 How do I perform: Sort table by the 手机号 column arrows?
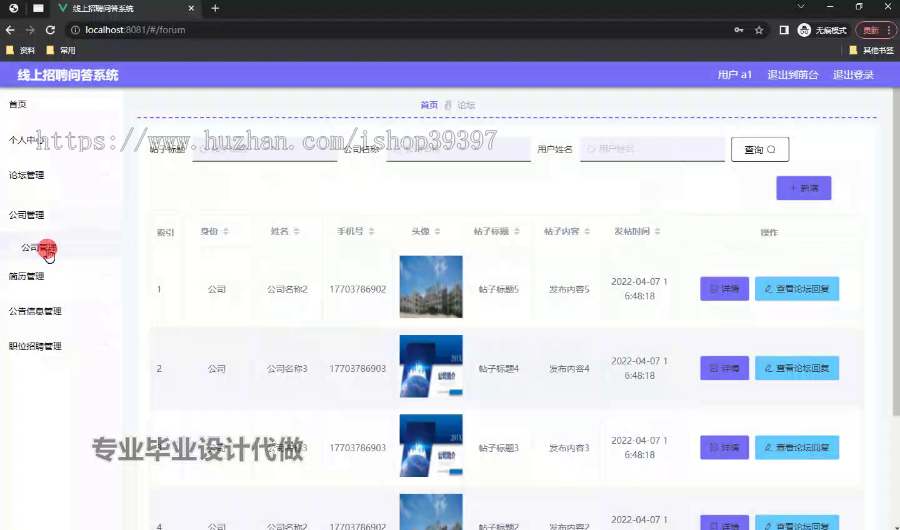pos(371,231)
